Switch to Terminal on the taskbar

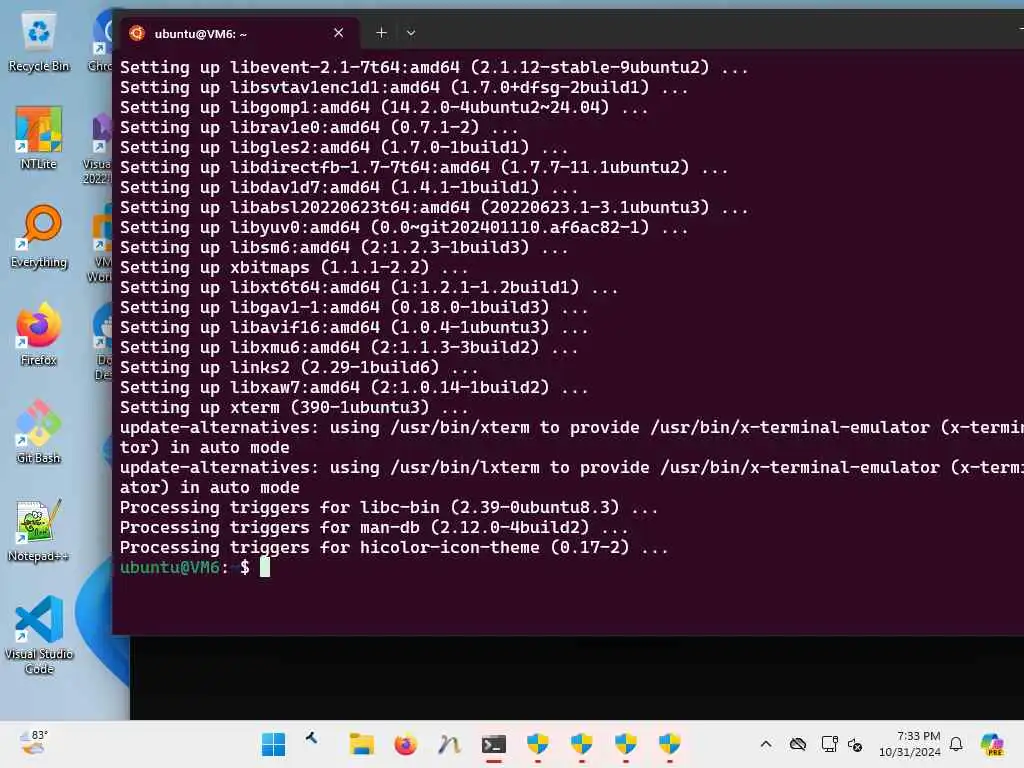coord(494,744)
